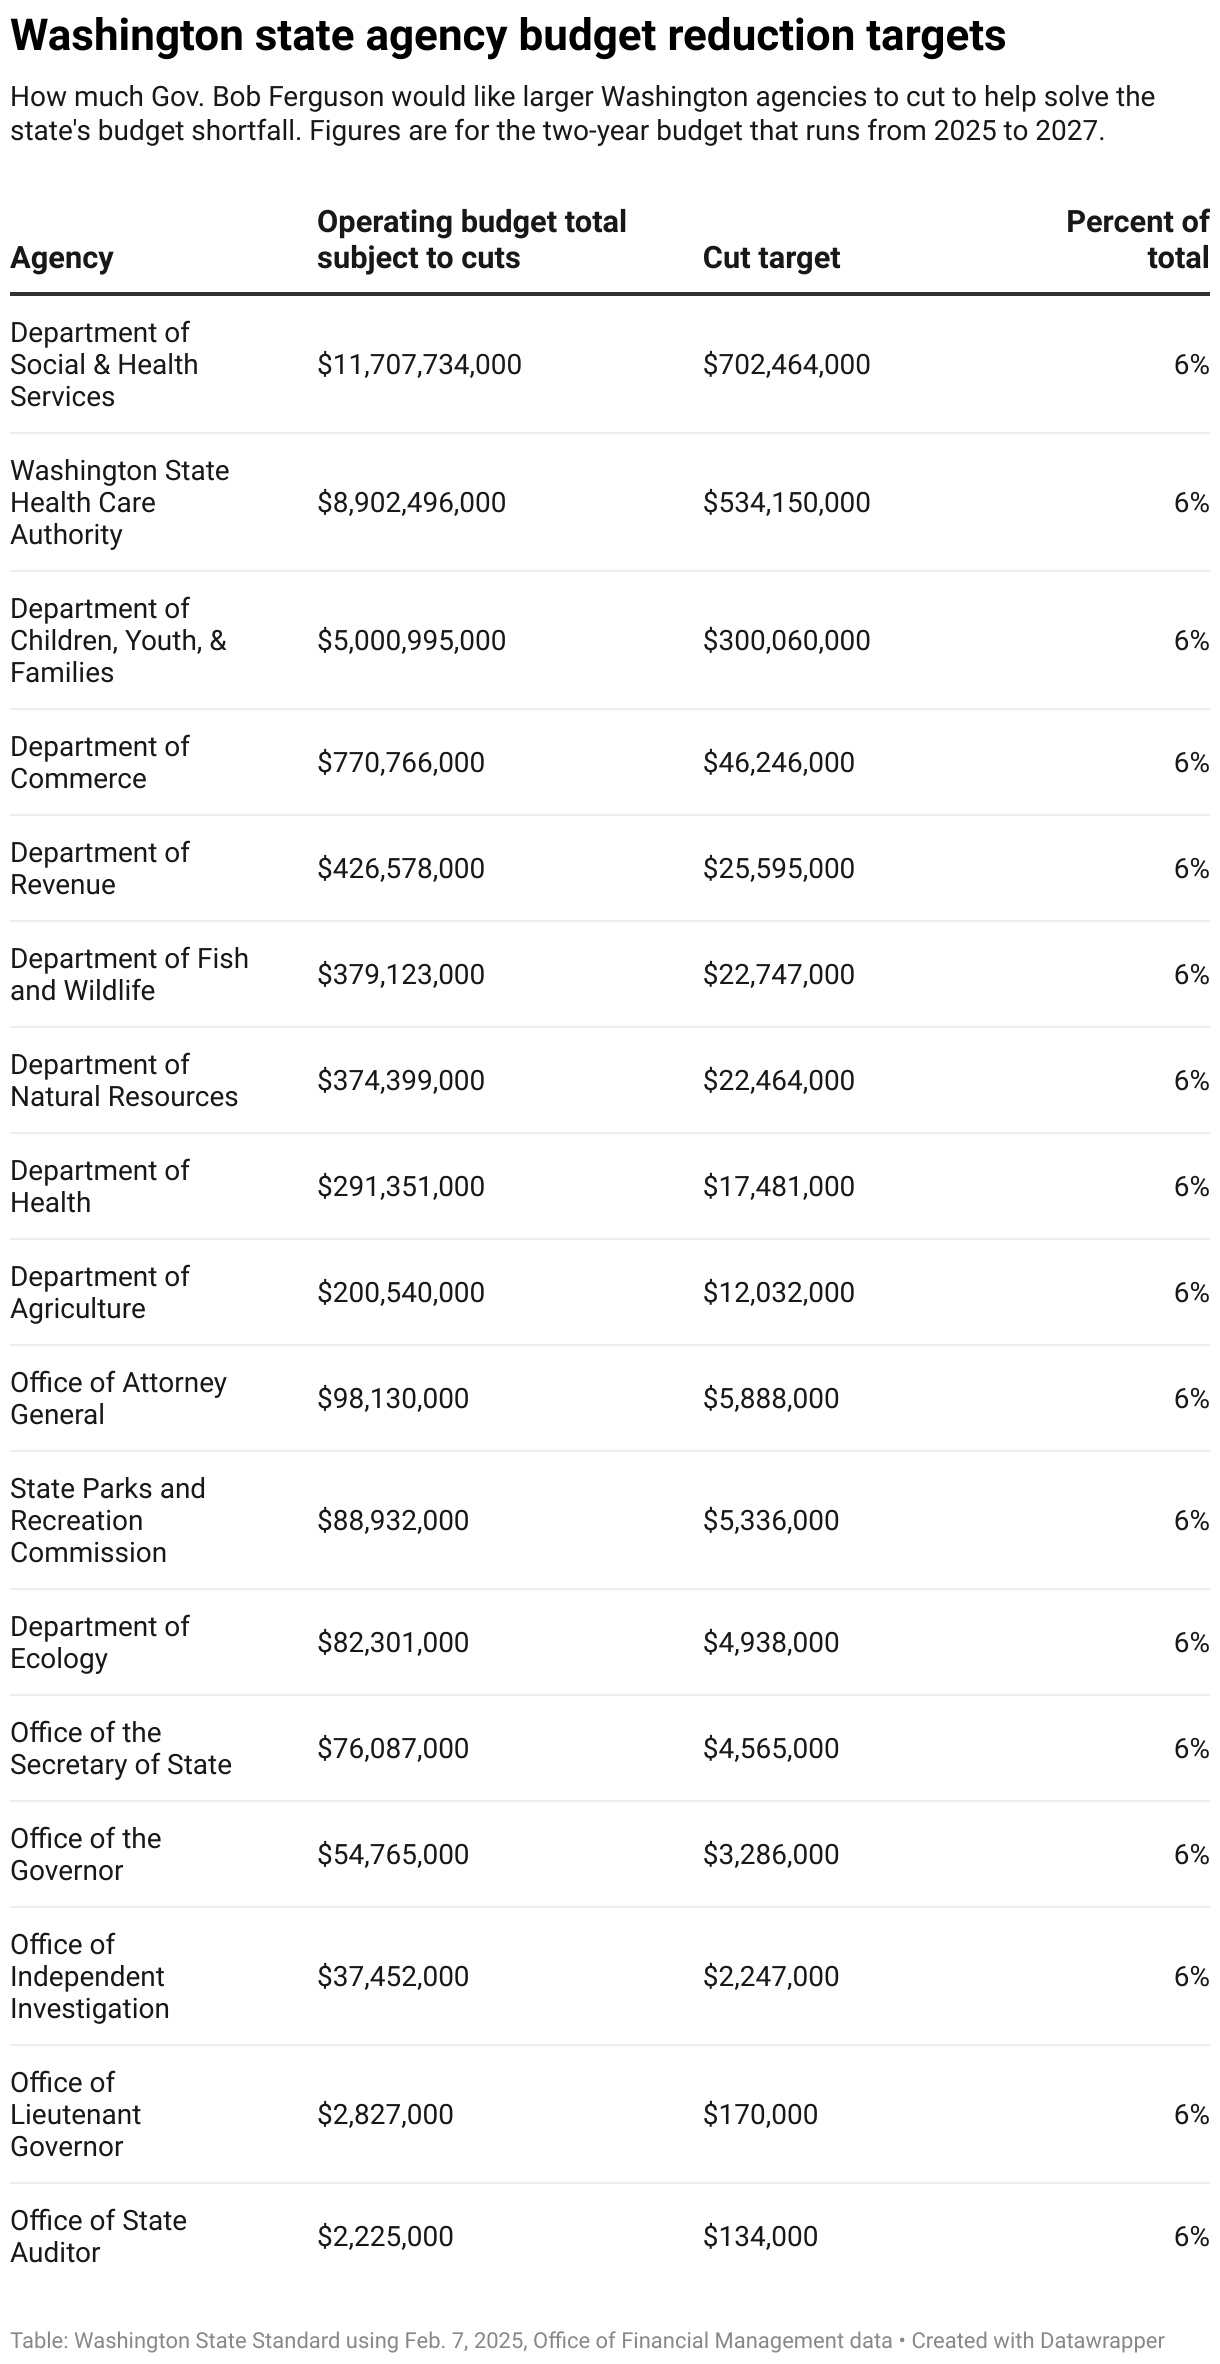Select the Cut target column header
1220x2364 pixels.
771,258
